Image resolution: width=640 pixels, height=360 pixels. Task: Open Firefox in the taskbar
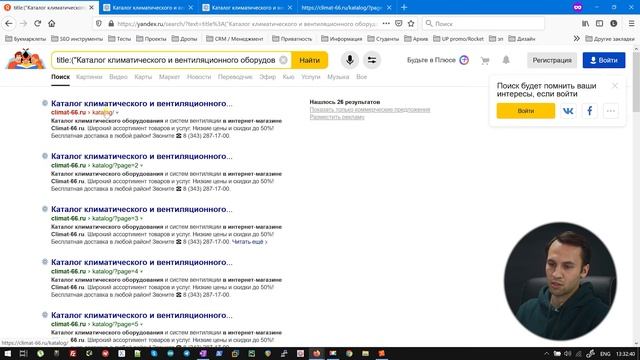[x=316, y=353]
